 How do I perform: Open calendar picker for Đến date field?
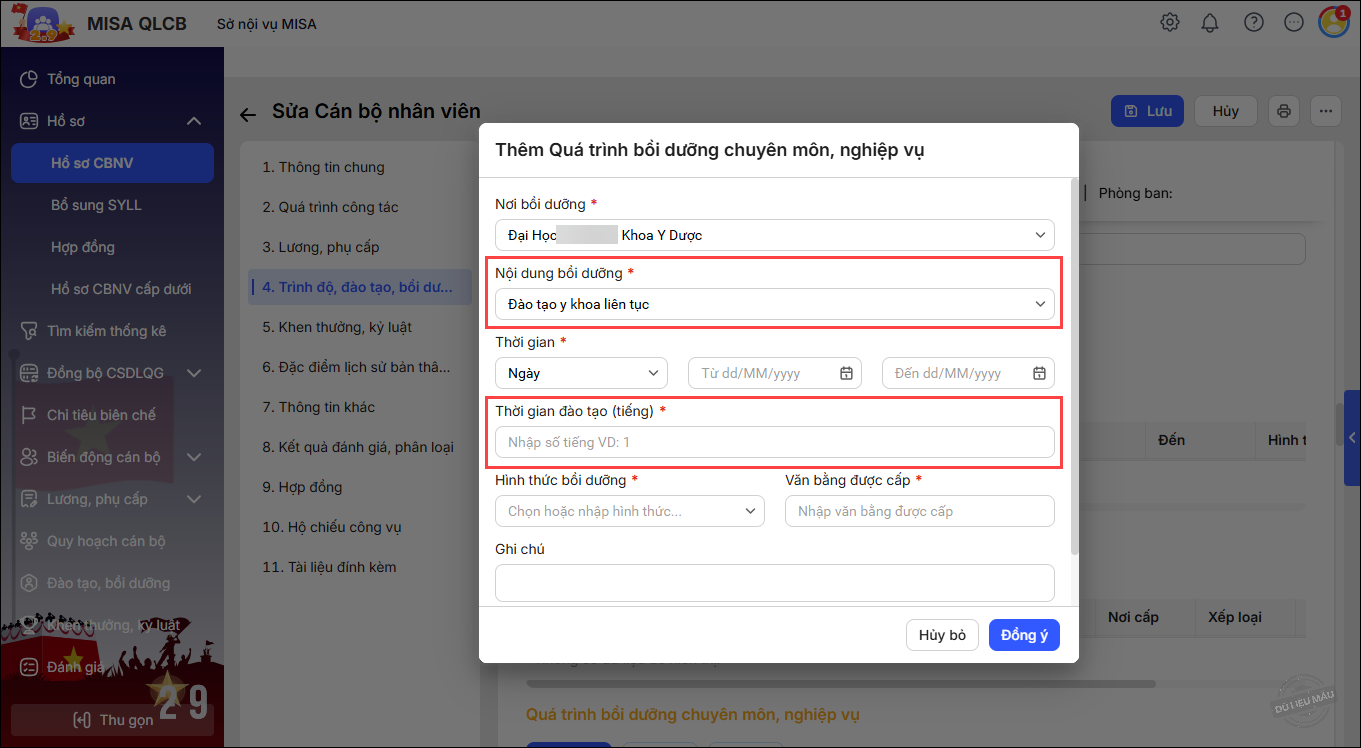pos(1039,373)
